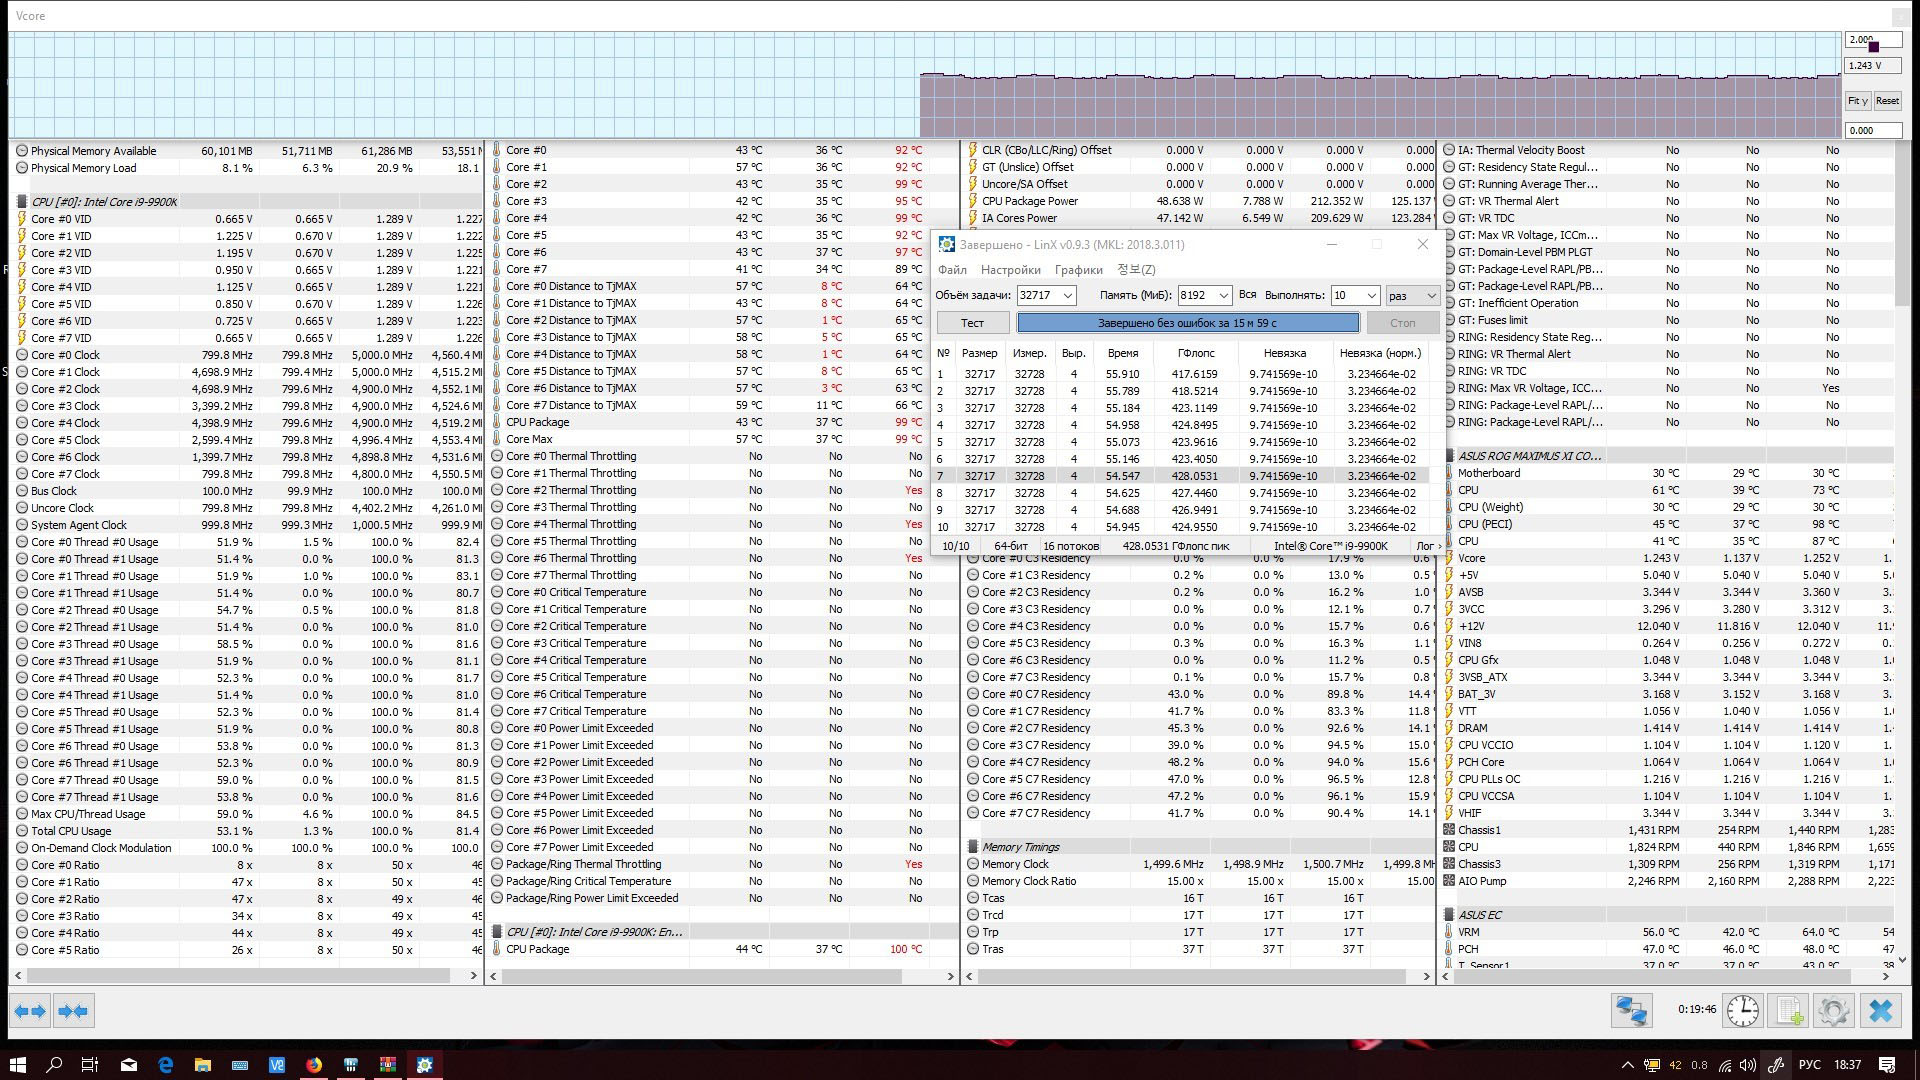The image size is (1920, 1080).
Task: Click the logging sheet with plus icon
Action: tap(1789, 1011)
